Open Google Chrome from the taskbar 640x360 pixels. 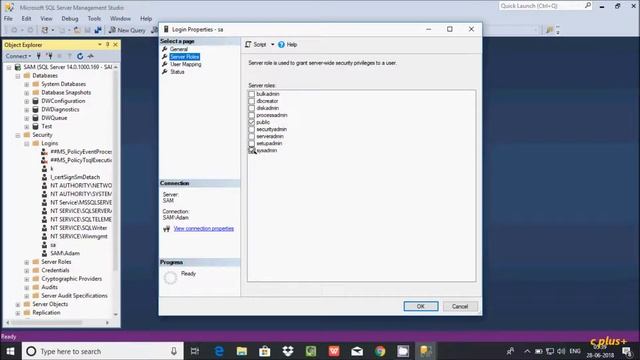(x=380, y=351)
